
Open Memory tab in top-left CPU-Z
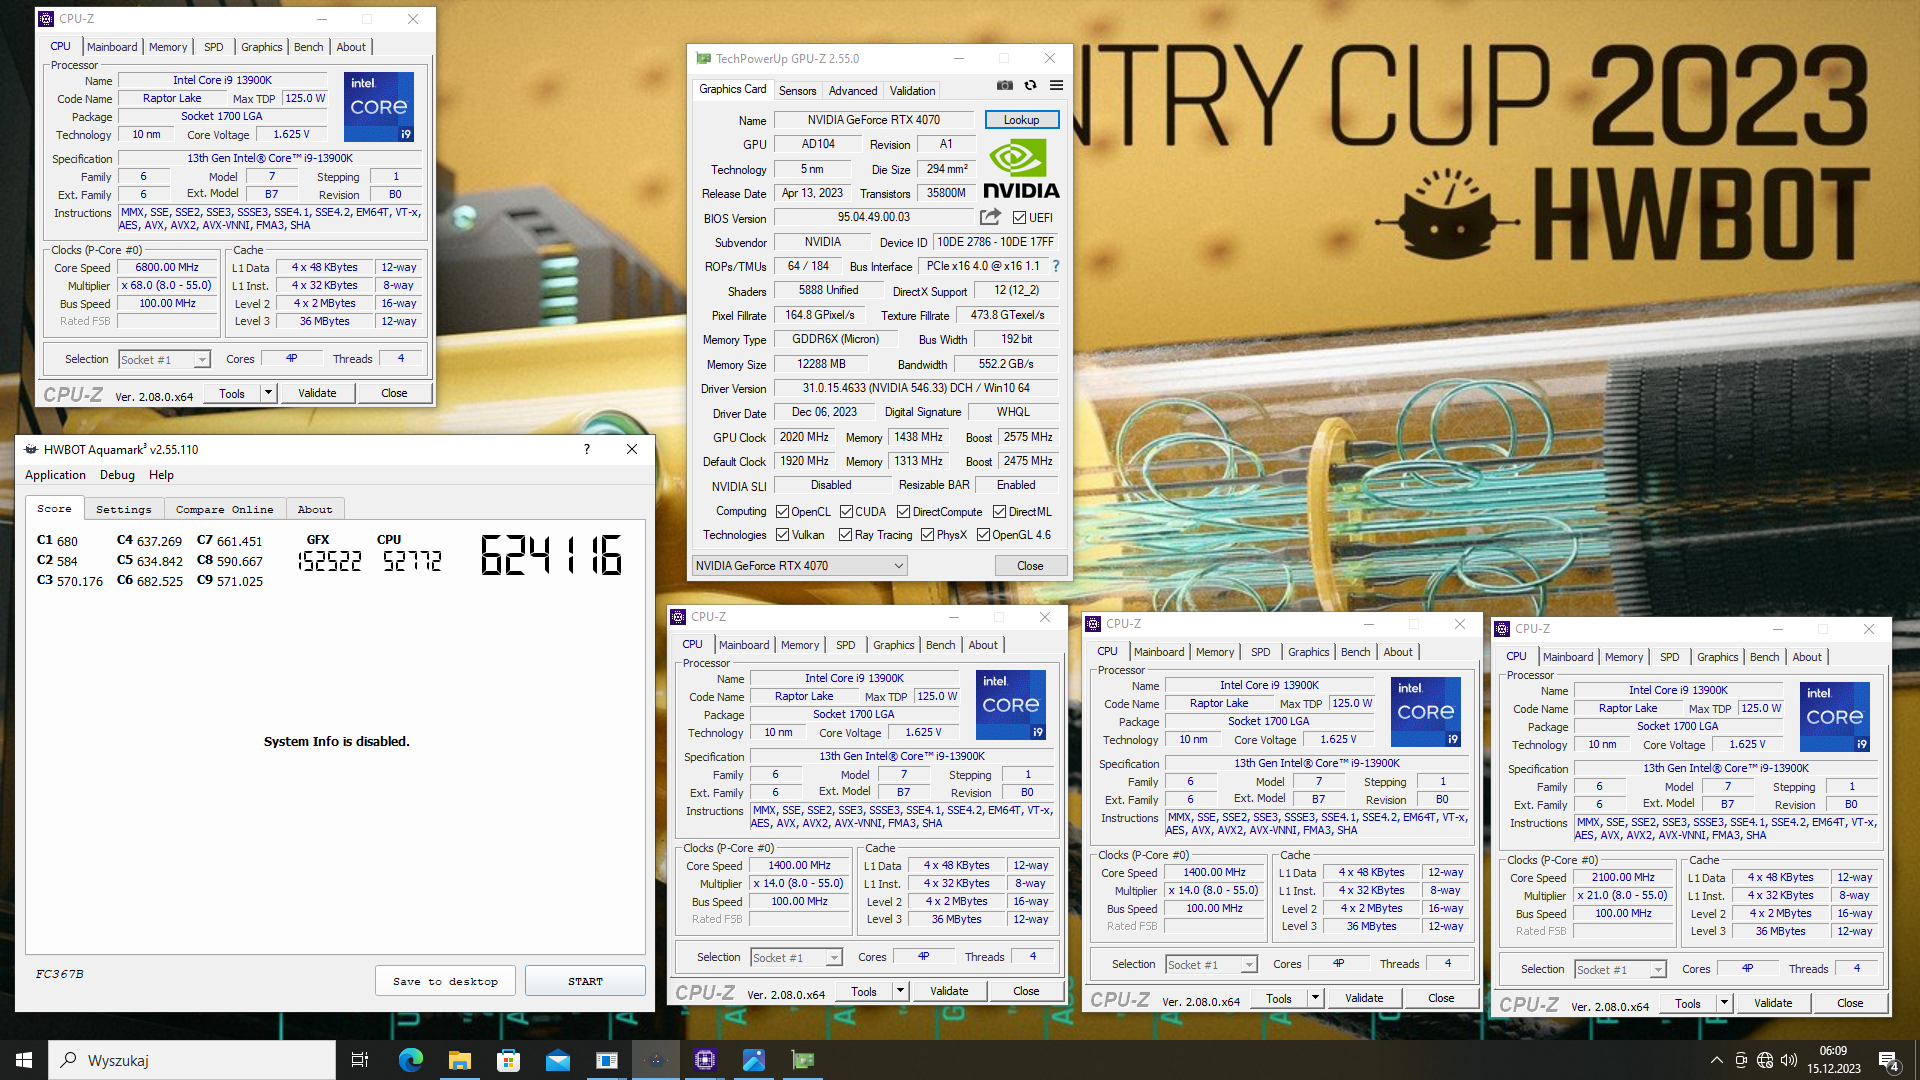point(168,47)
